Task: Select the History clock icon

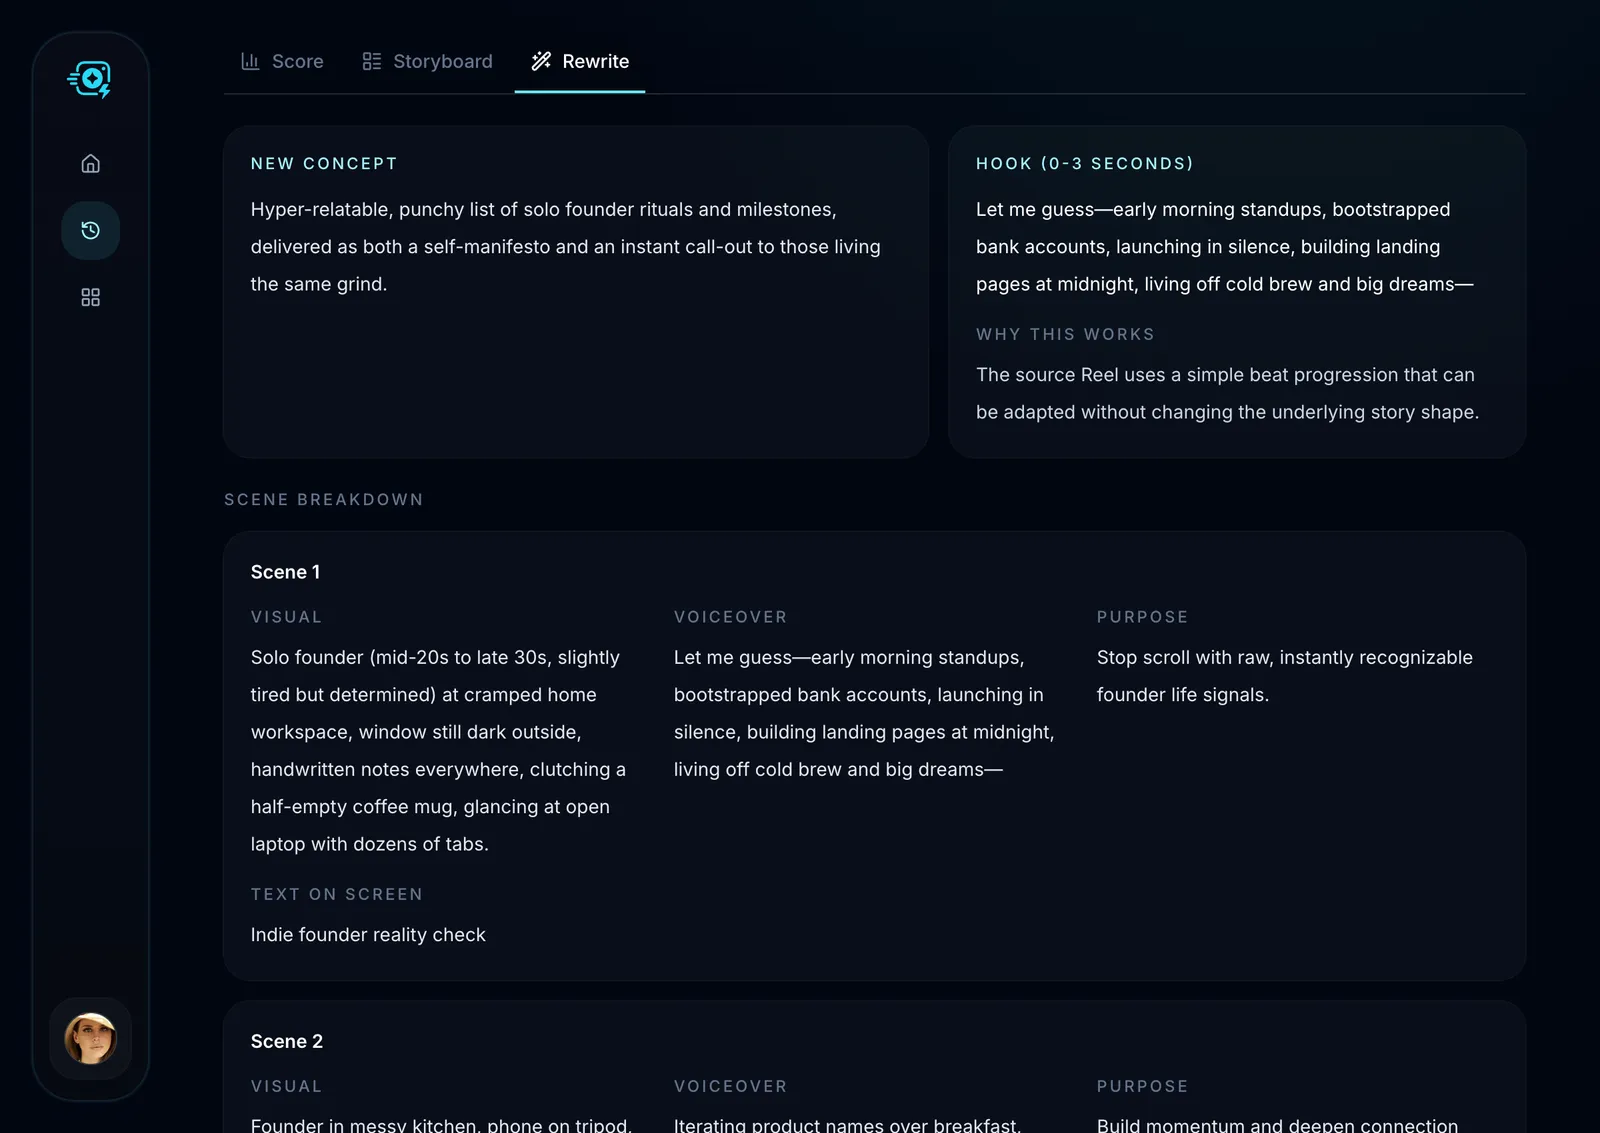Action: (90, 230)
